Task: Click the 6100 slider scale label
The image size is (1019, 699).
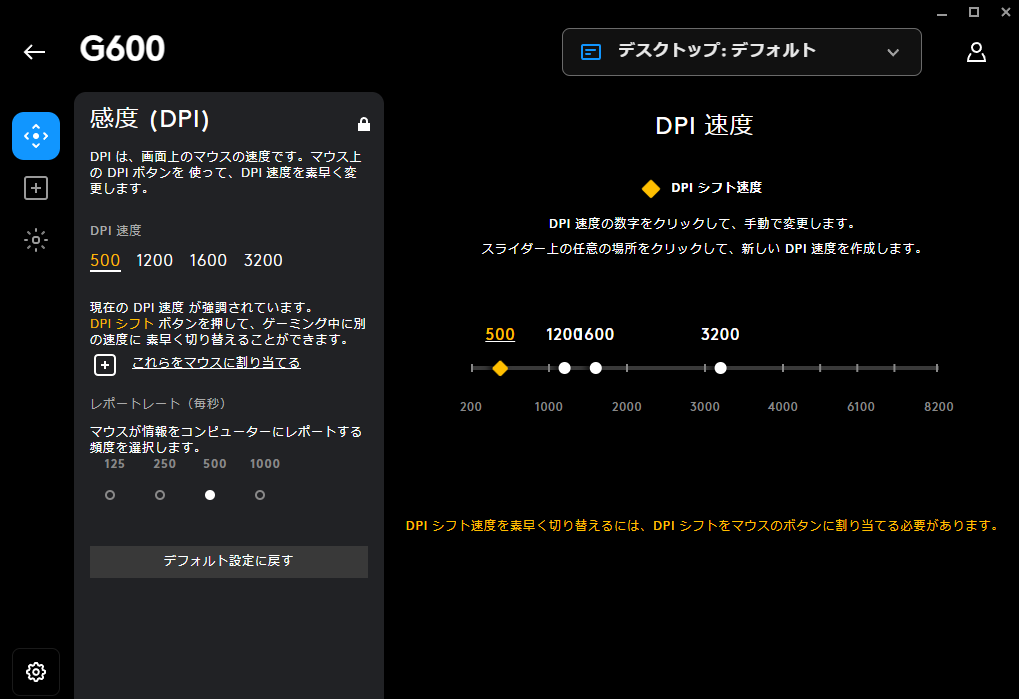Action: (x=861, y=407)
